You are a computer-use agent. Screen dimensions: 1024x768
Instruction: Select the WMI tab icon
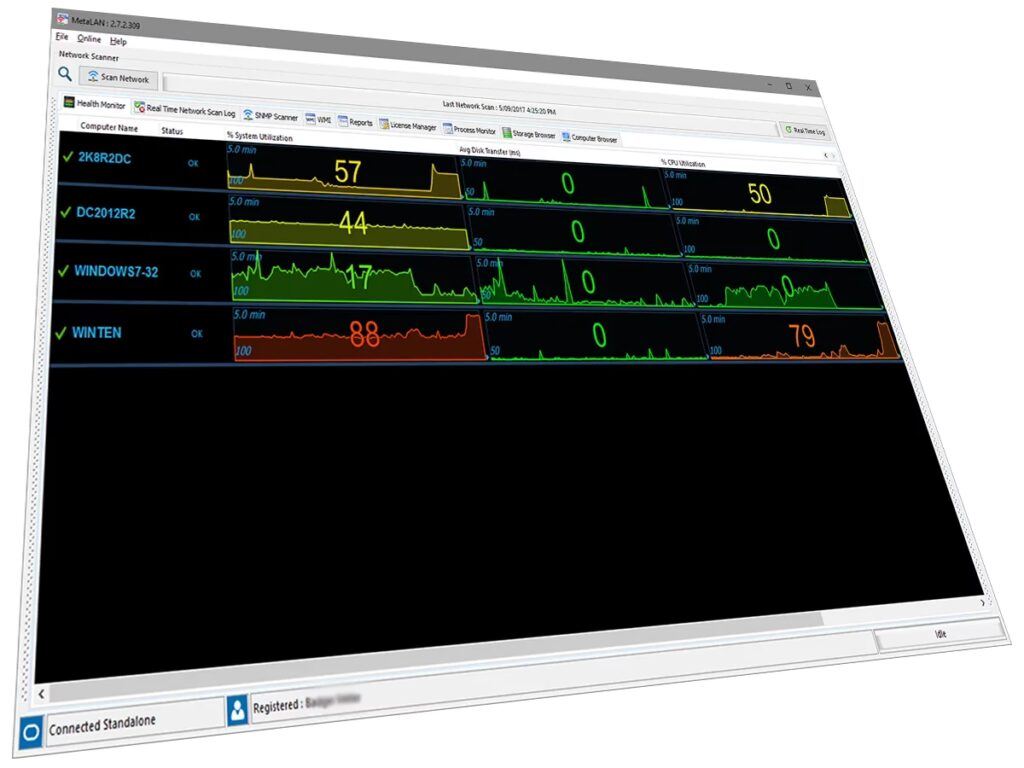click(310, 119)
